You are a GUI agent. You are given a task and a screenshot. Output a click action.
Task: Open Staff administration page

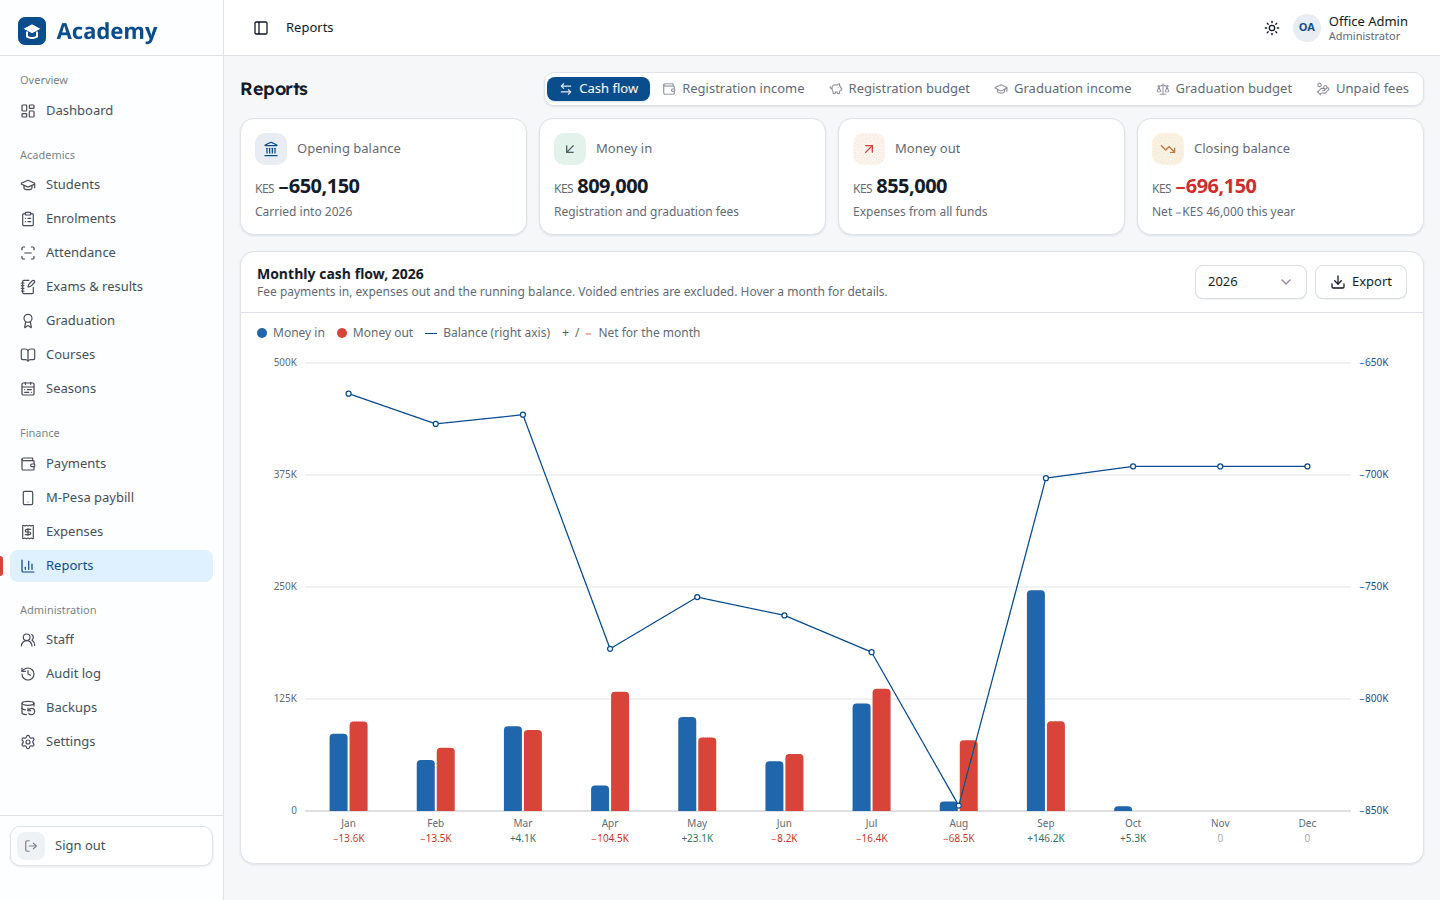tap(111, 640)
